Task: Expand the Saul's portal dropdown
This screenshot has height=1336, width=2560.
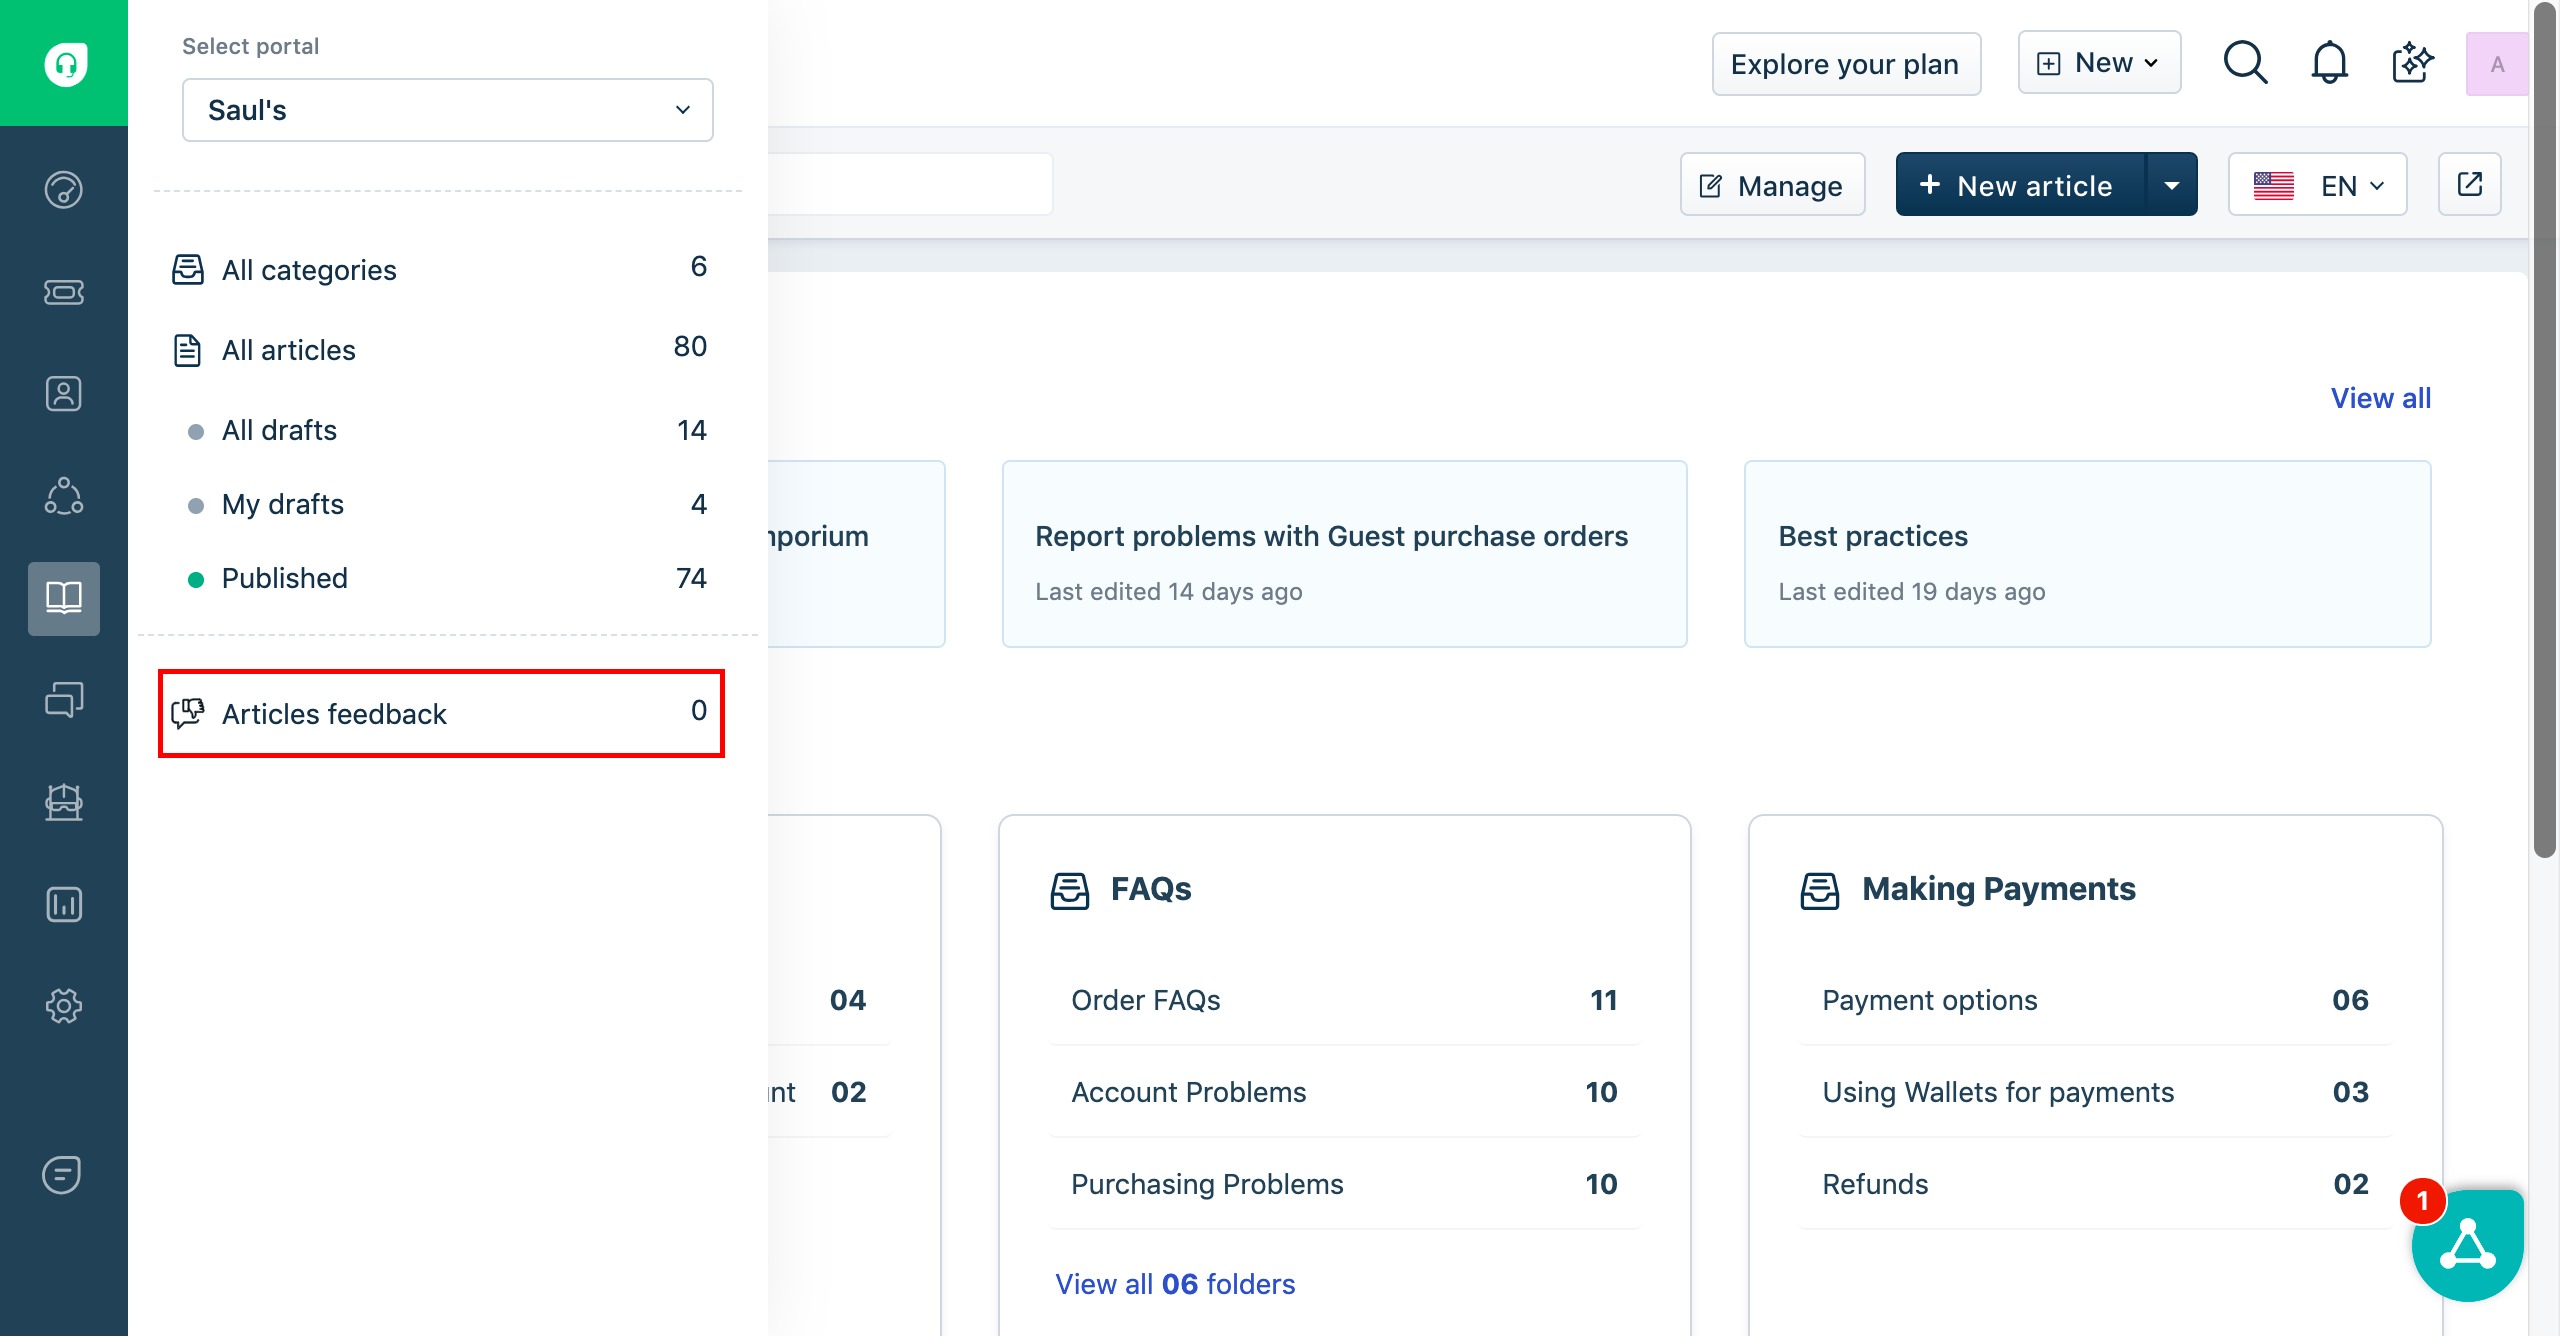Action: click(x=448, y=110)
